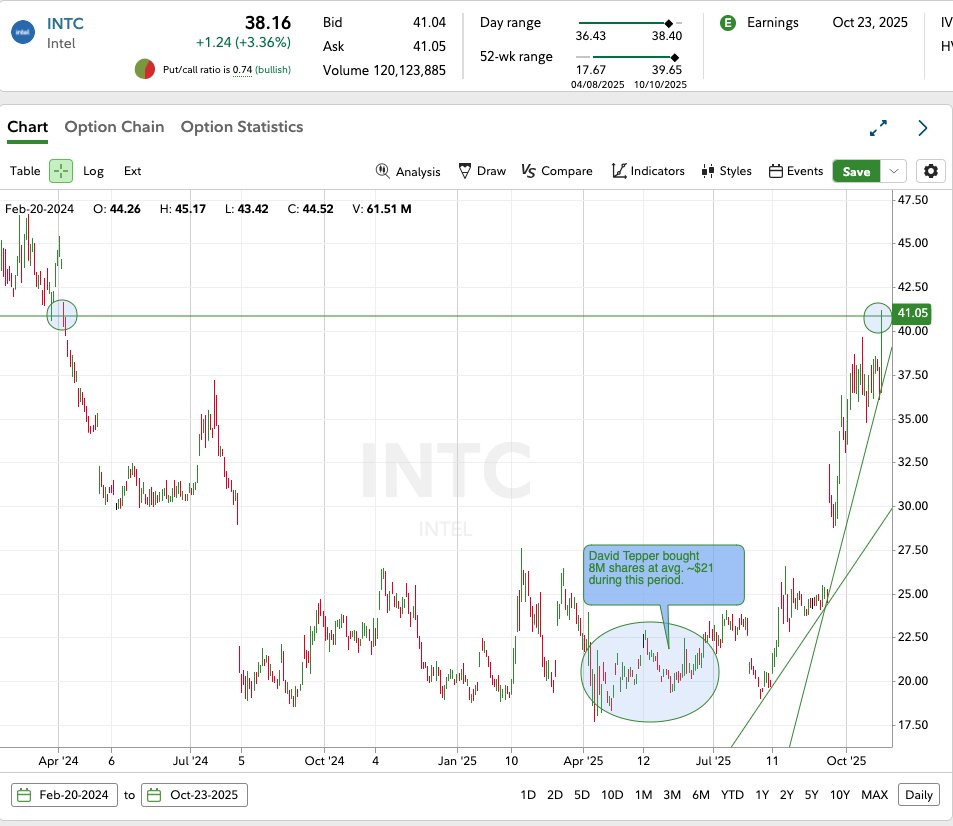Toggle the crosshair cursor tool
953x826 pixels.
click(61, 171)
